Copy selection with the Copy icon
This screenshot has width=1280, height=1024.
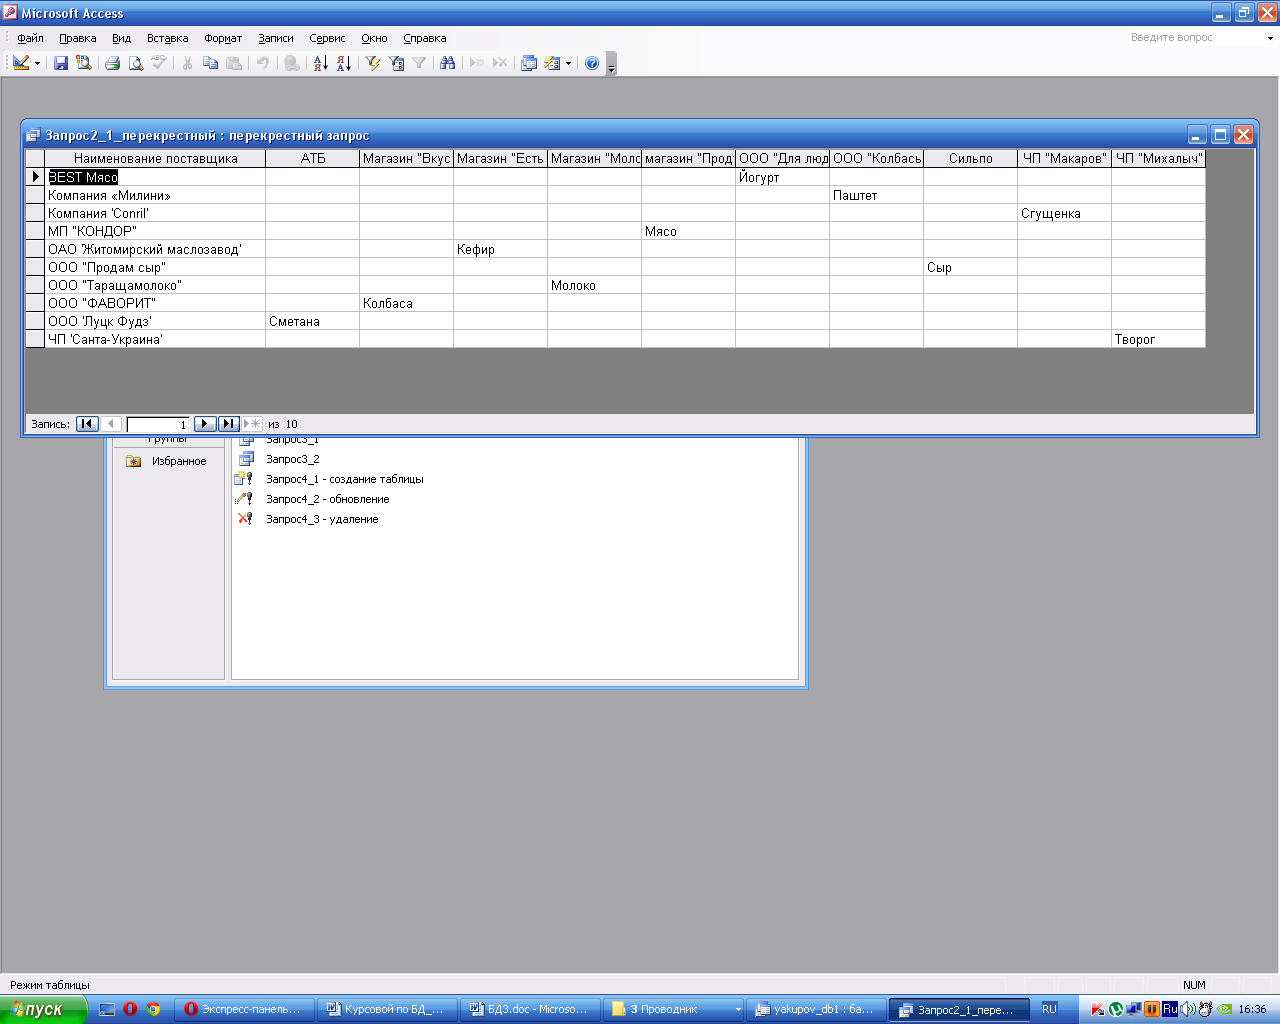[x=210, y=63]
